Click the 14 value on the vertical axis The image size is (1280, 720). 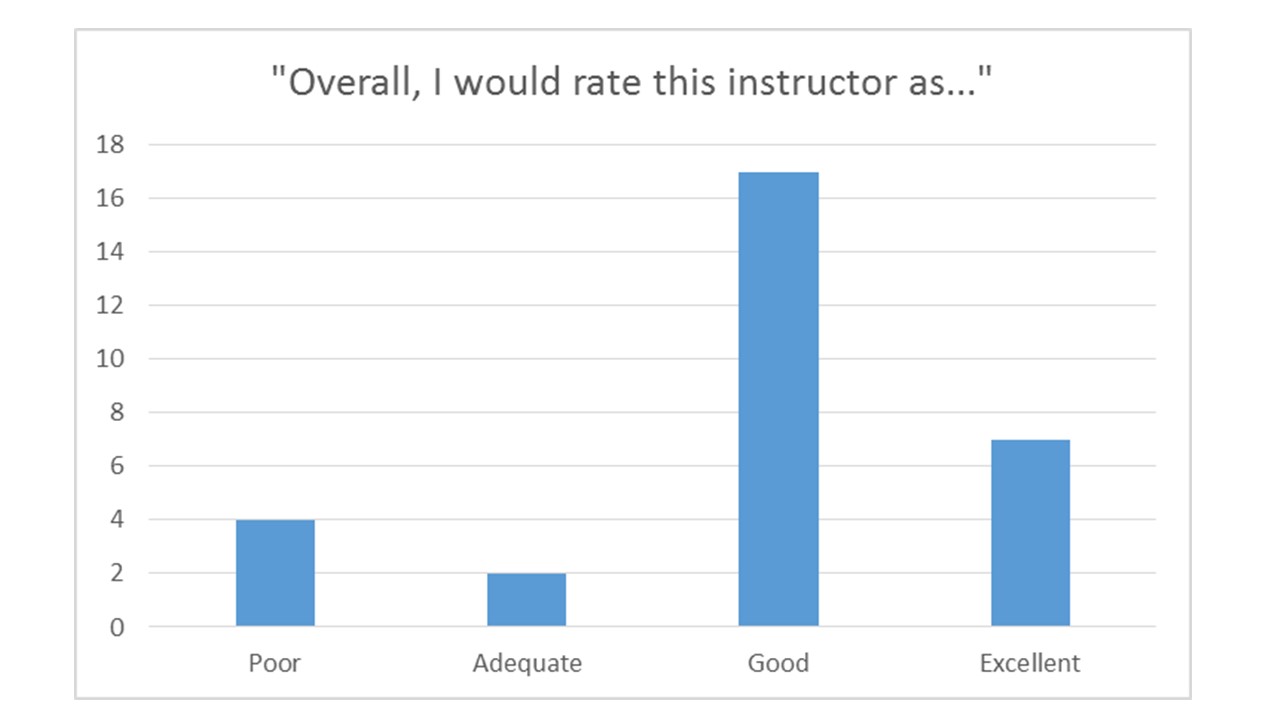click(x=113, y=252)
